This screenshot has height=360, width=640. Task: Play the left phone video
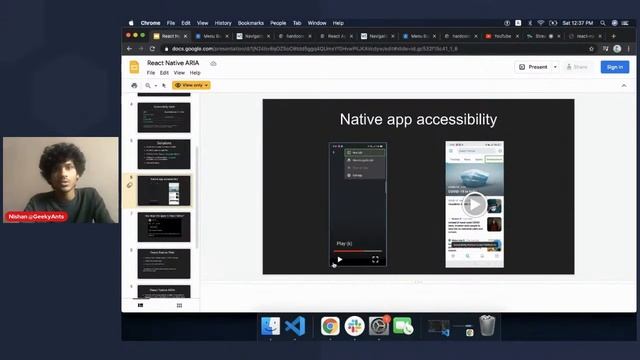340,259
